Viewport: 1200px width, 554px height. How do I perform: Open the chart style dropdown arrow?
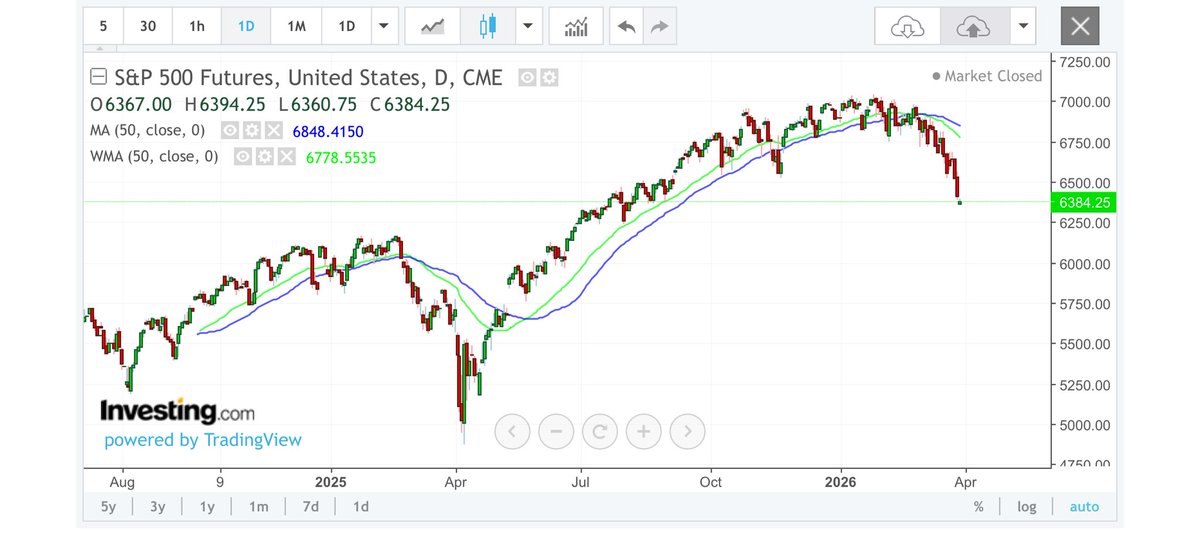[x=529, y=26]
